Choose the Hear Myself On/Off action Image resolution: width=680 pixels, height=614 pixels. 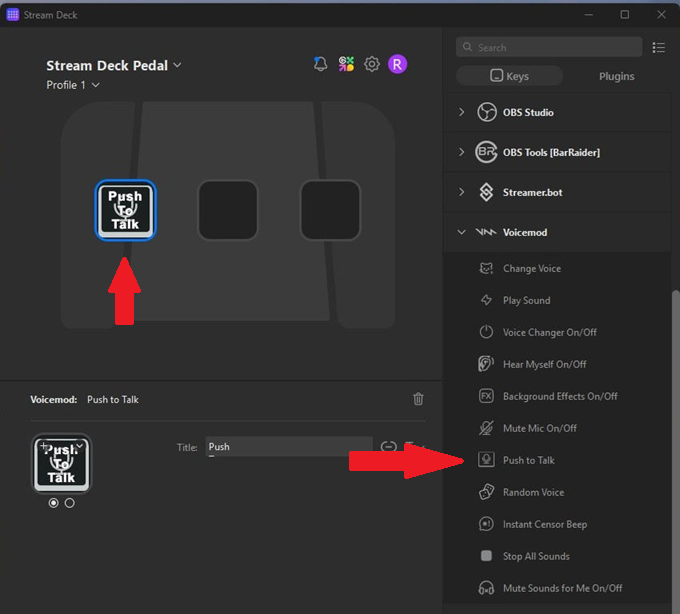coord(544,364)
